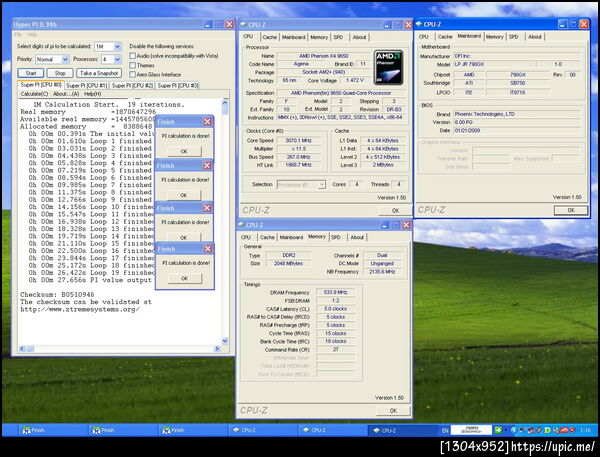The width and height of the screenshot is (600, 457).
Task: Click OK in the topmost Finish dialog
Action: [x=183, y=151]
